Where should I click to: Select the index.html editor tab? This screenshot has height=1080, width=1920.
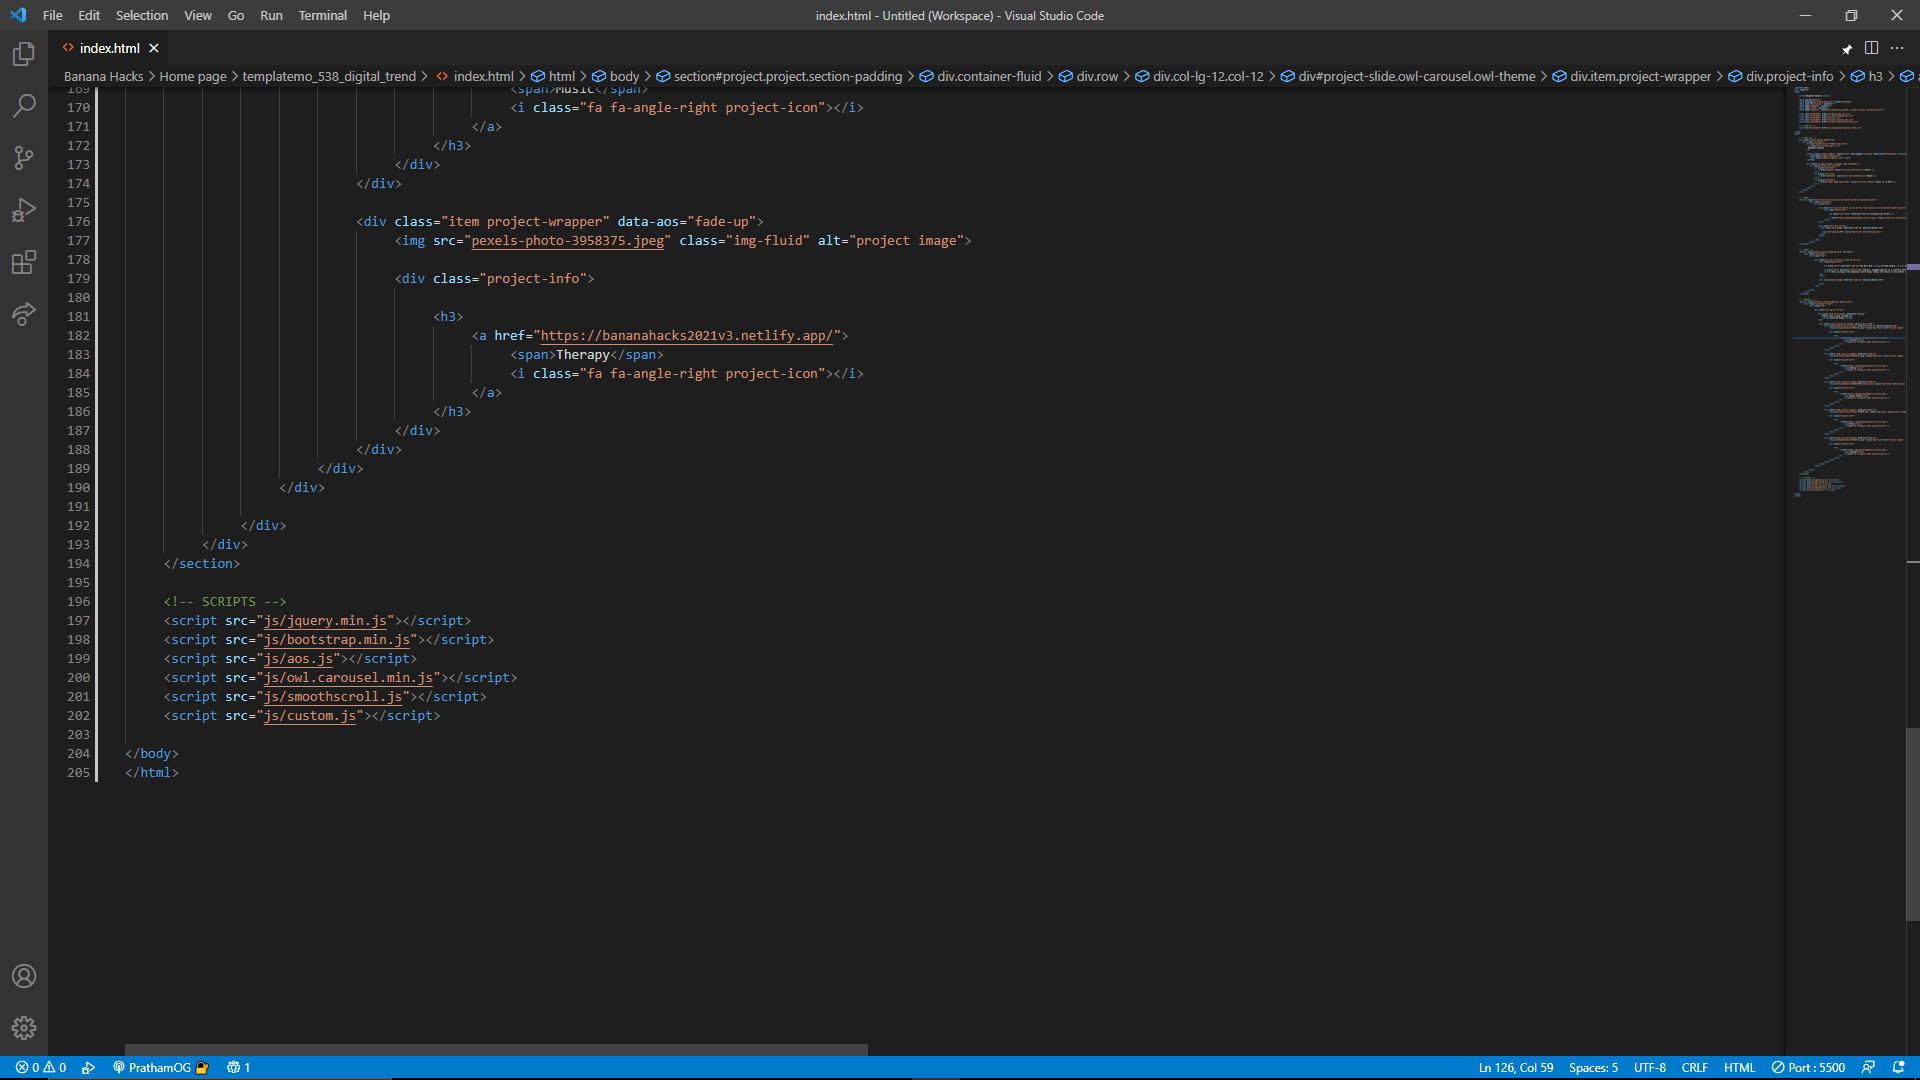[x=109, y=48]
